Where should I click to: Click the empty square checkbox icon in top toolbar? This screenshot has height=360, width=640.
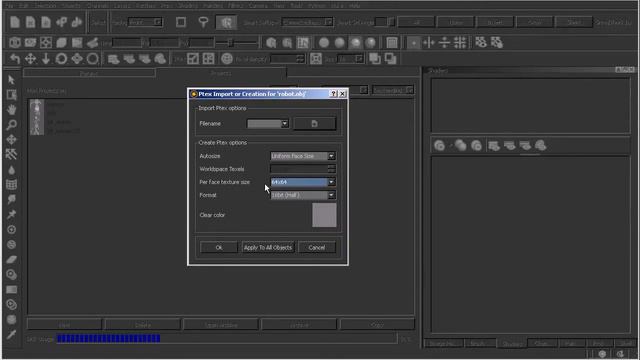coord(181,22)
